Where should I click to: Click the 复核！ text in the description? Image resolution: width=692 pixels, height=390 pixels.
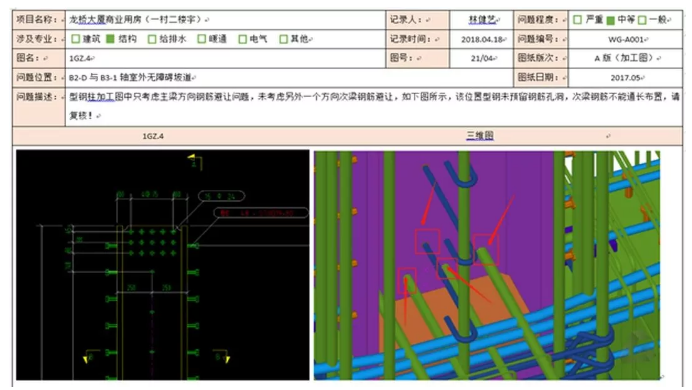tap(81, 116)
